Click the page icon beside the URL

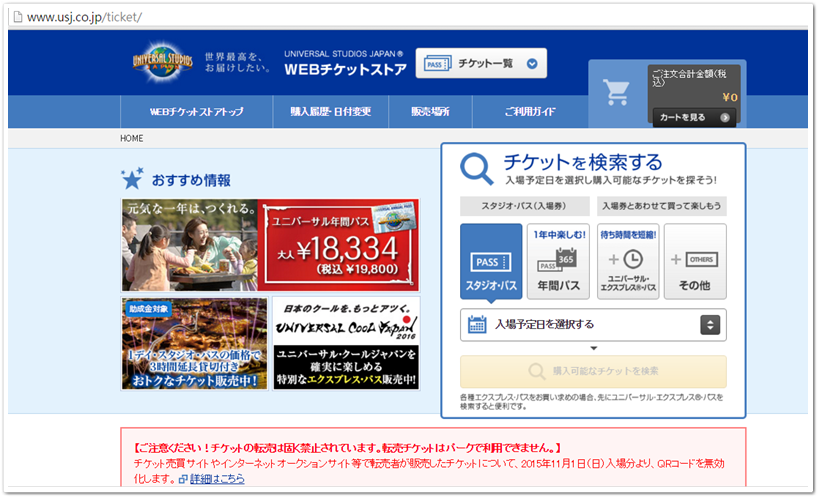(x=18, y=17)
